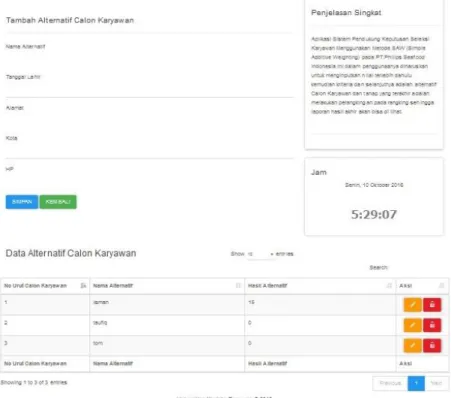The image size is (451, 398).
Task: Focus the Nama Alternatif input field
Action: coord(149,59)
